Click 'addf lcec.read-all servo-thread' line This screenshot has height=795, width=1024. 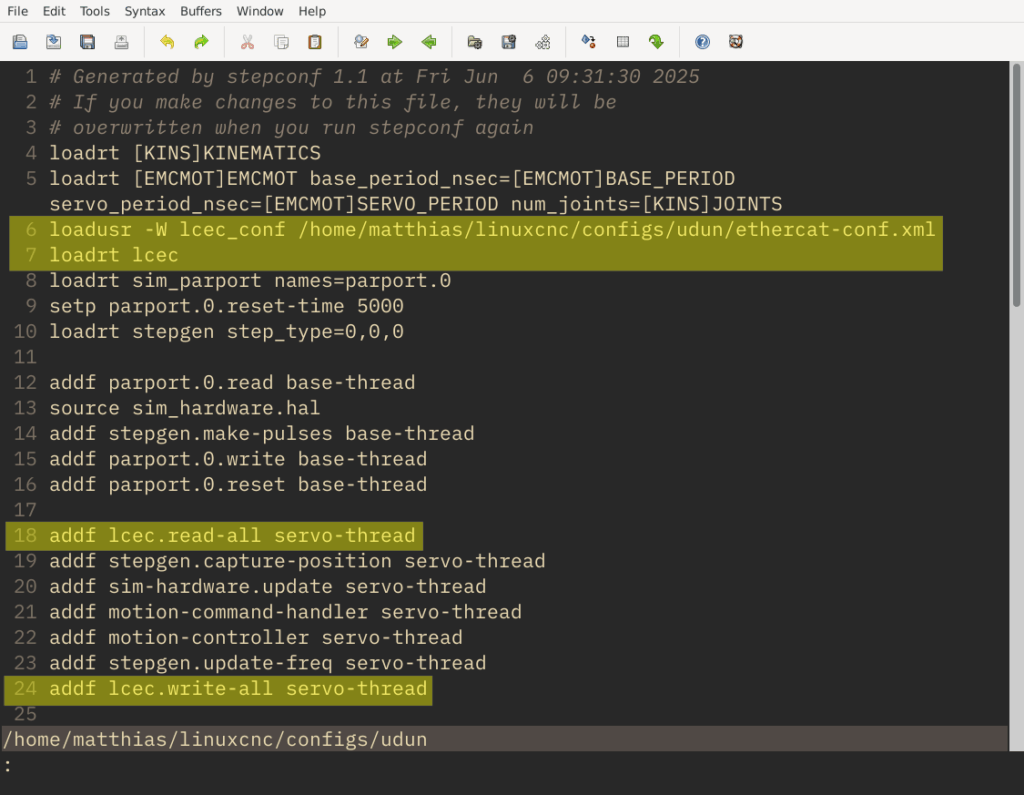point(232,536)
